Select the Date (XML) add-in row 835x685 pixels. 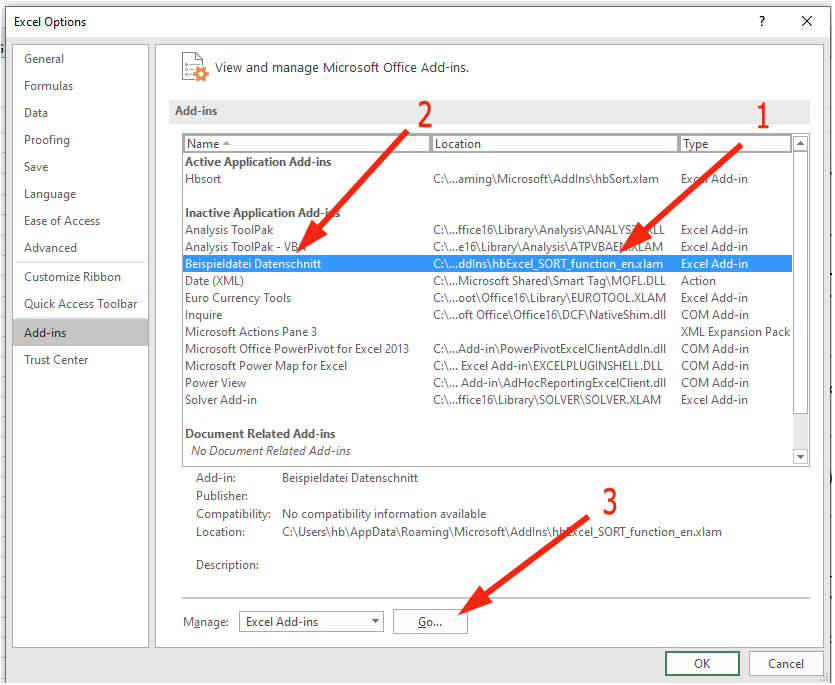(487, 281)
